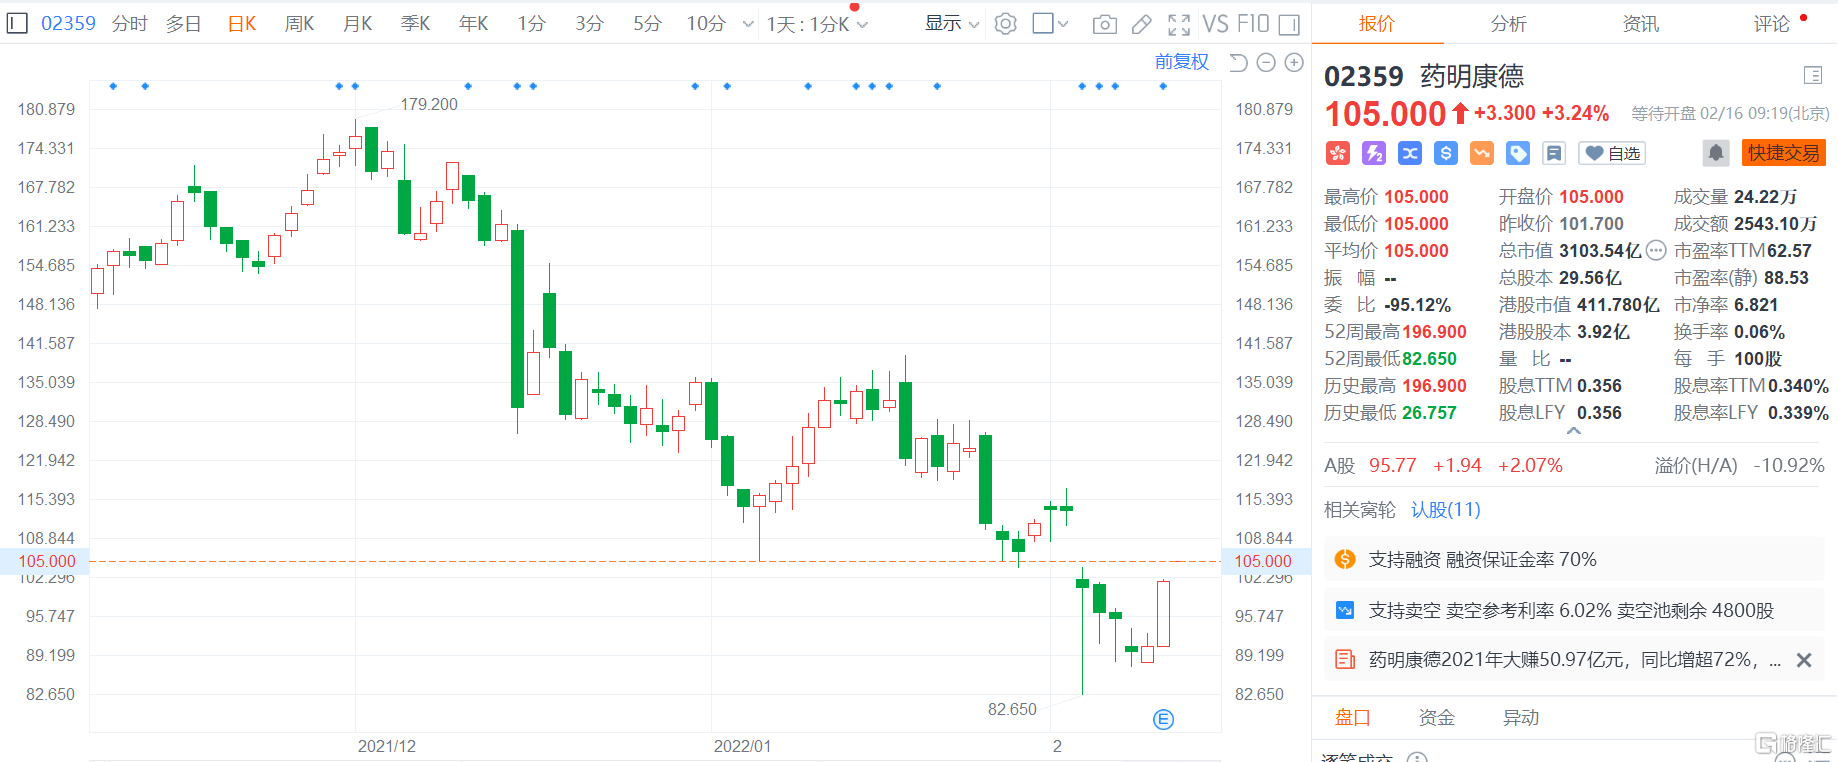Expand the 显示 display dropdown

tap(952, 23)
